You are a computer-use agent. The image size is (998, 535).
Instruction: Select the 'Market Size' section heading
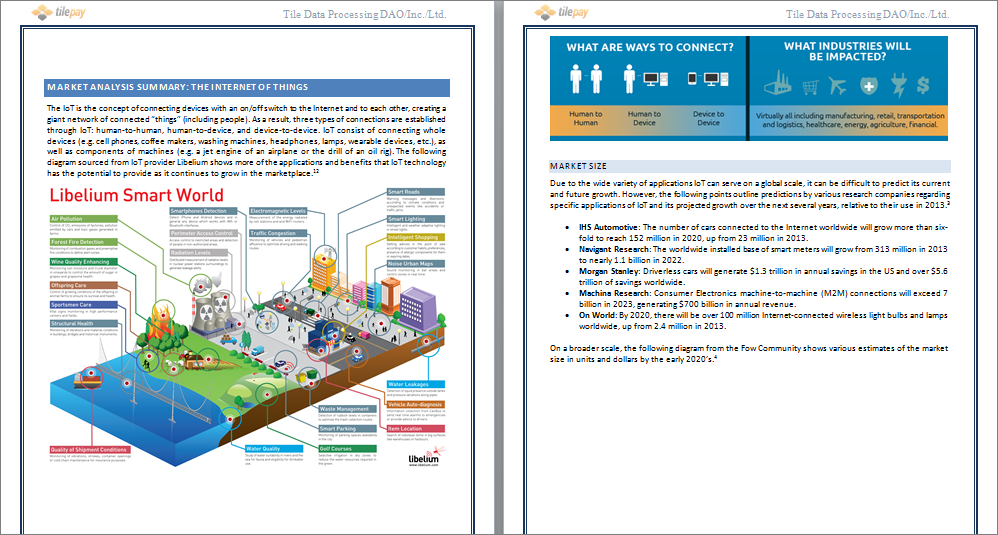click(579, 166)
